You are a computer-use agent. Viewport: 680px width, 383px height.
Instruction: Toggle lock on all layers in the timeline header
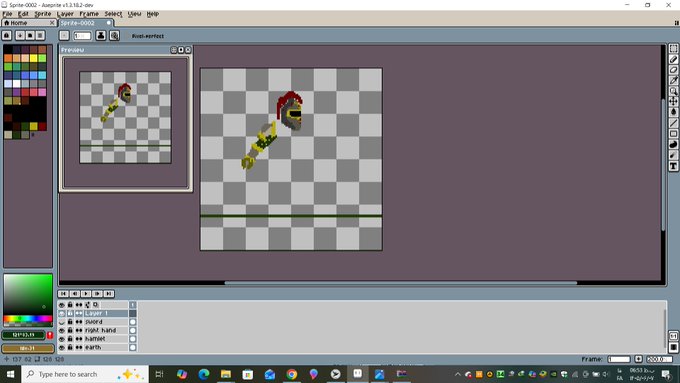pyautogui.click(x=70, y=305)
